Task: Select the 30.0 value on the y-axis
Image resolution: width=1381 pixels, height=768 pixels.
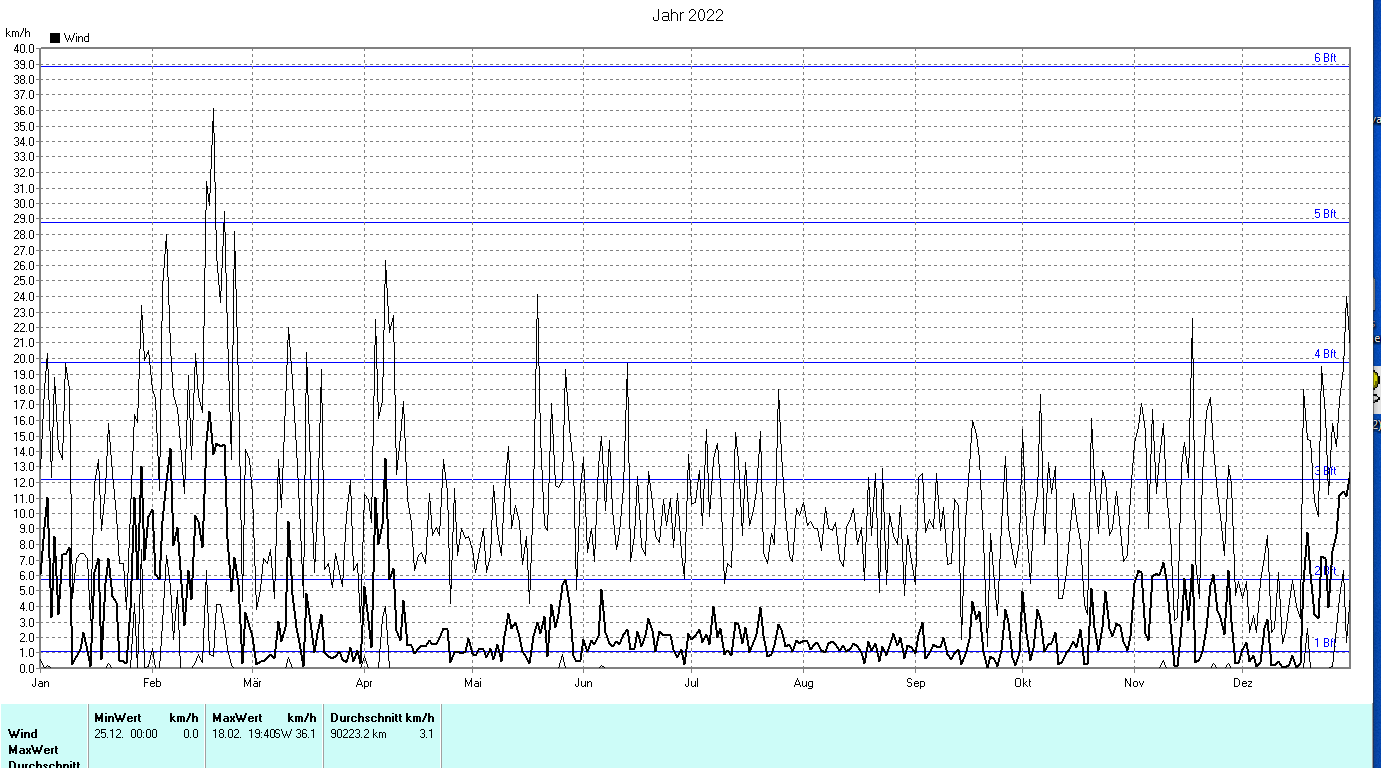Action: 24,204
